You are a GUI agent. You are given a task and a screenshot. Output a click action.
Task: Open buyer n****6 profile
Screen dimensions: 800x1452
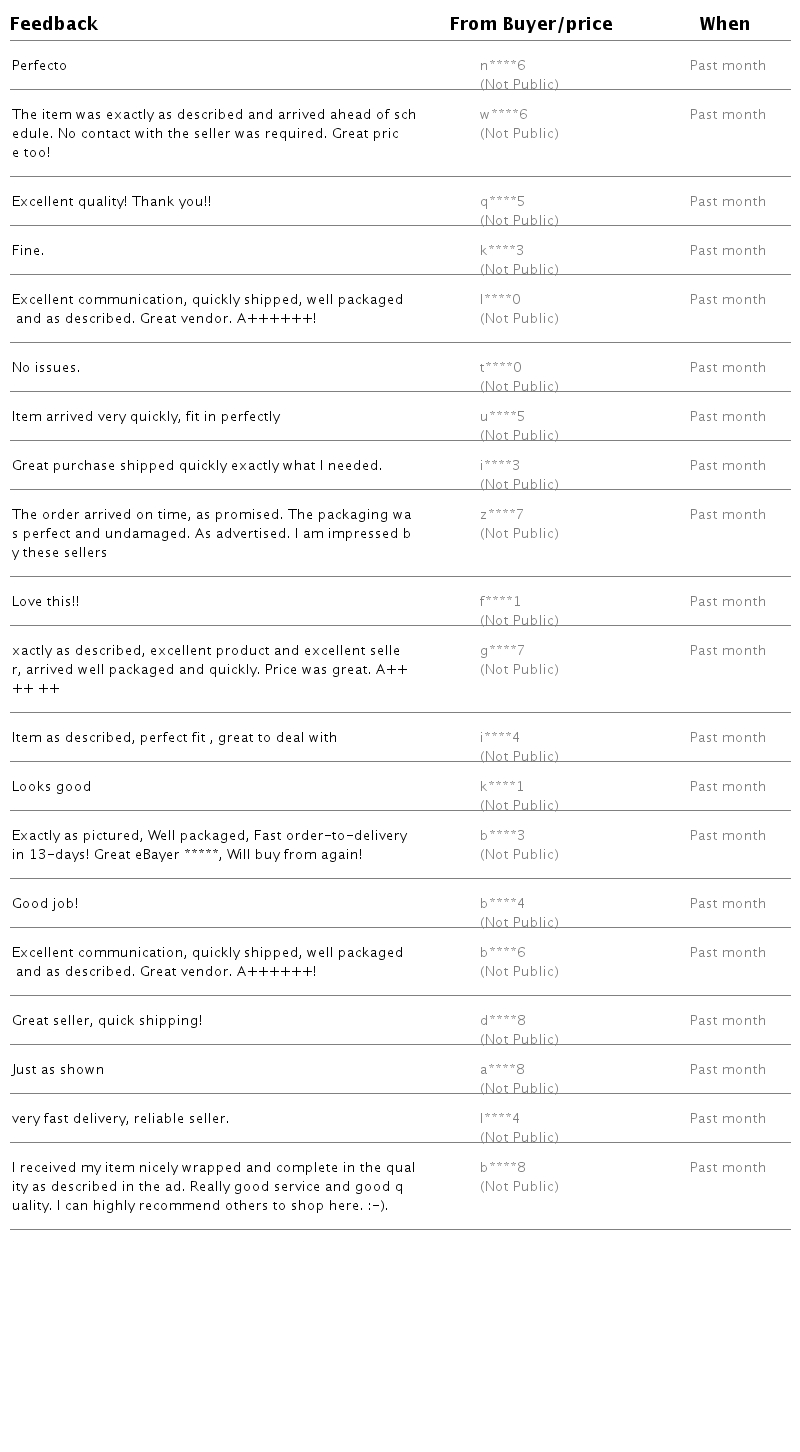(x=502, y=66)
